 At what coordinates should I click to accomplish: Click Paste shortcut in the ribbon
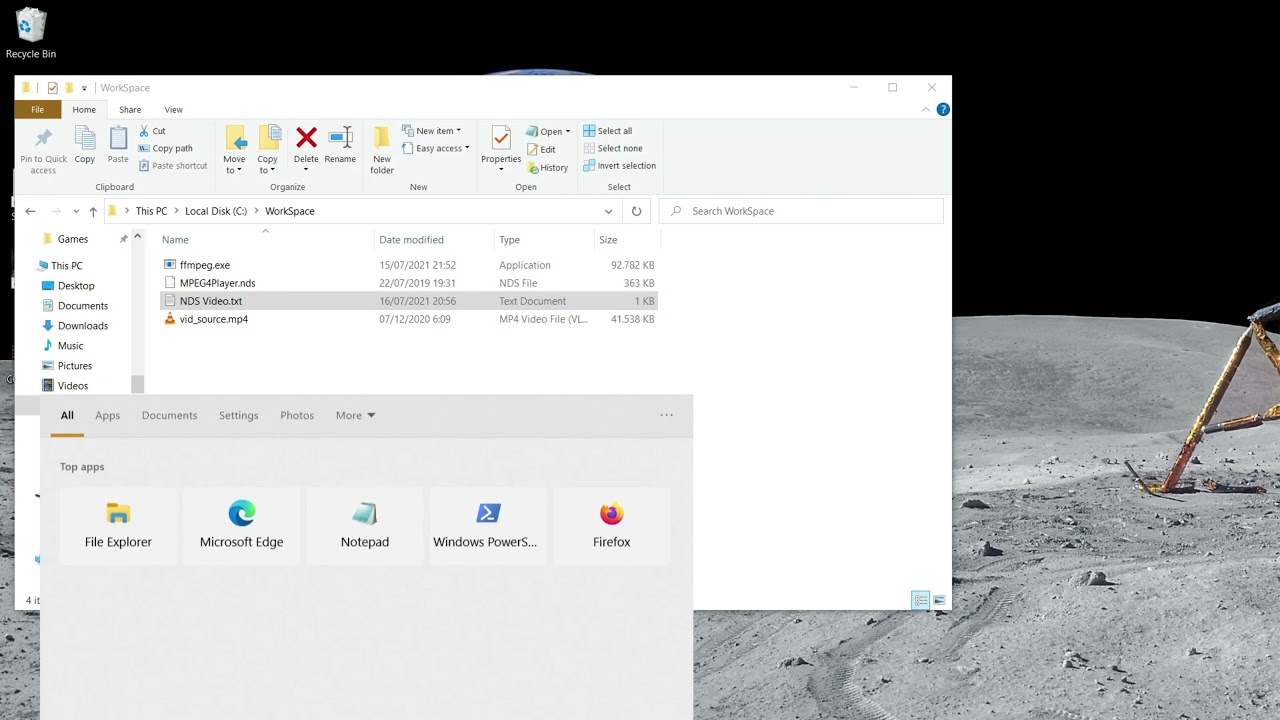[x=173, y=166]
